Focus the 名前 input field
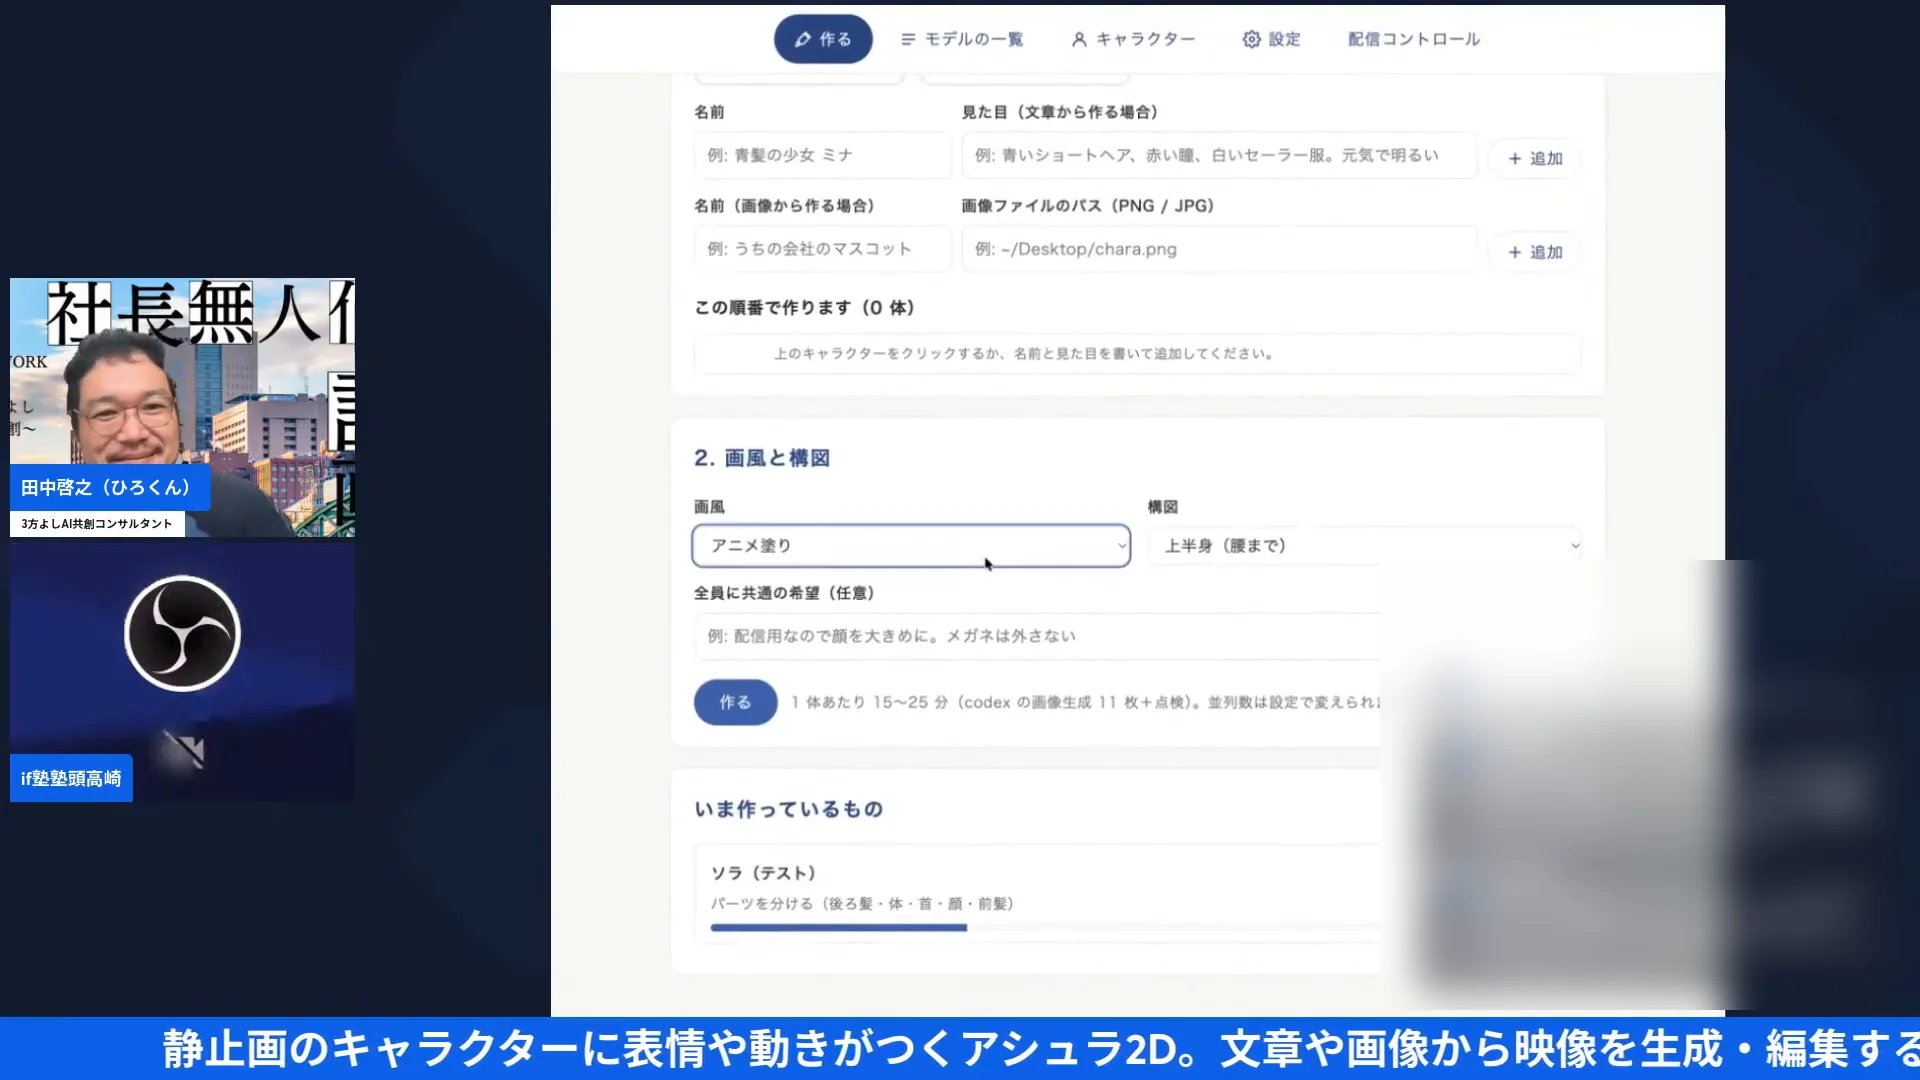This screenshot has width=1920, height=1080. [x=822, y=155]
